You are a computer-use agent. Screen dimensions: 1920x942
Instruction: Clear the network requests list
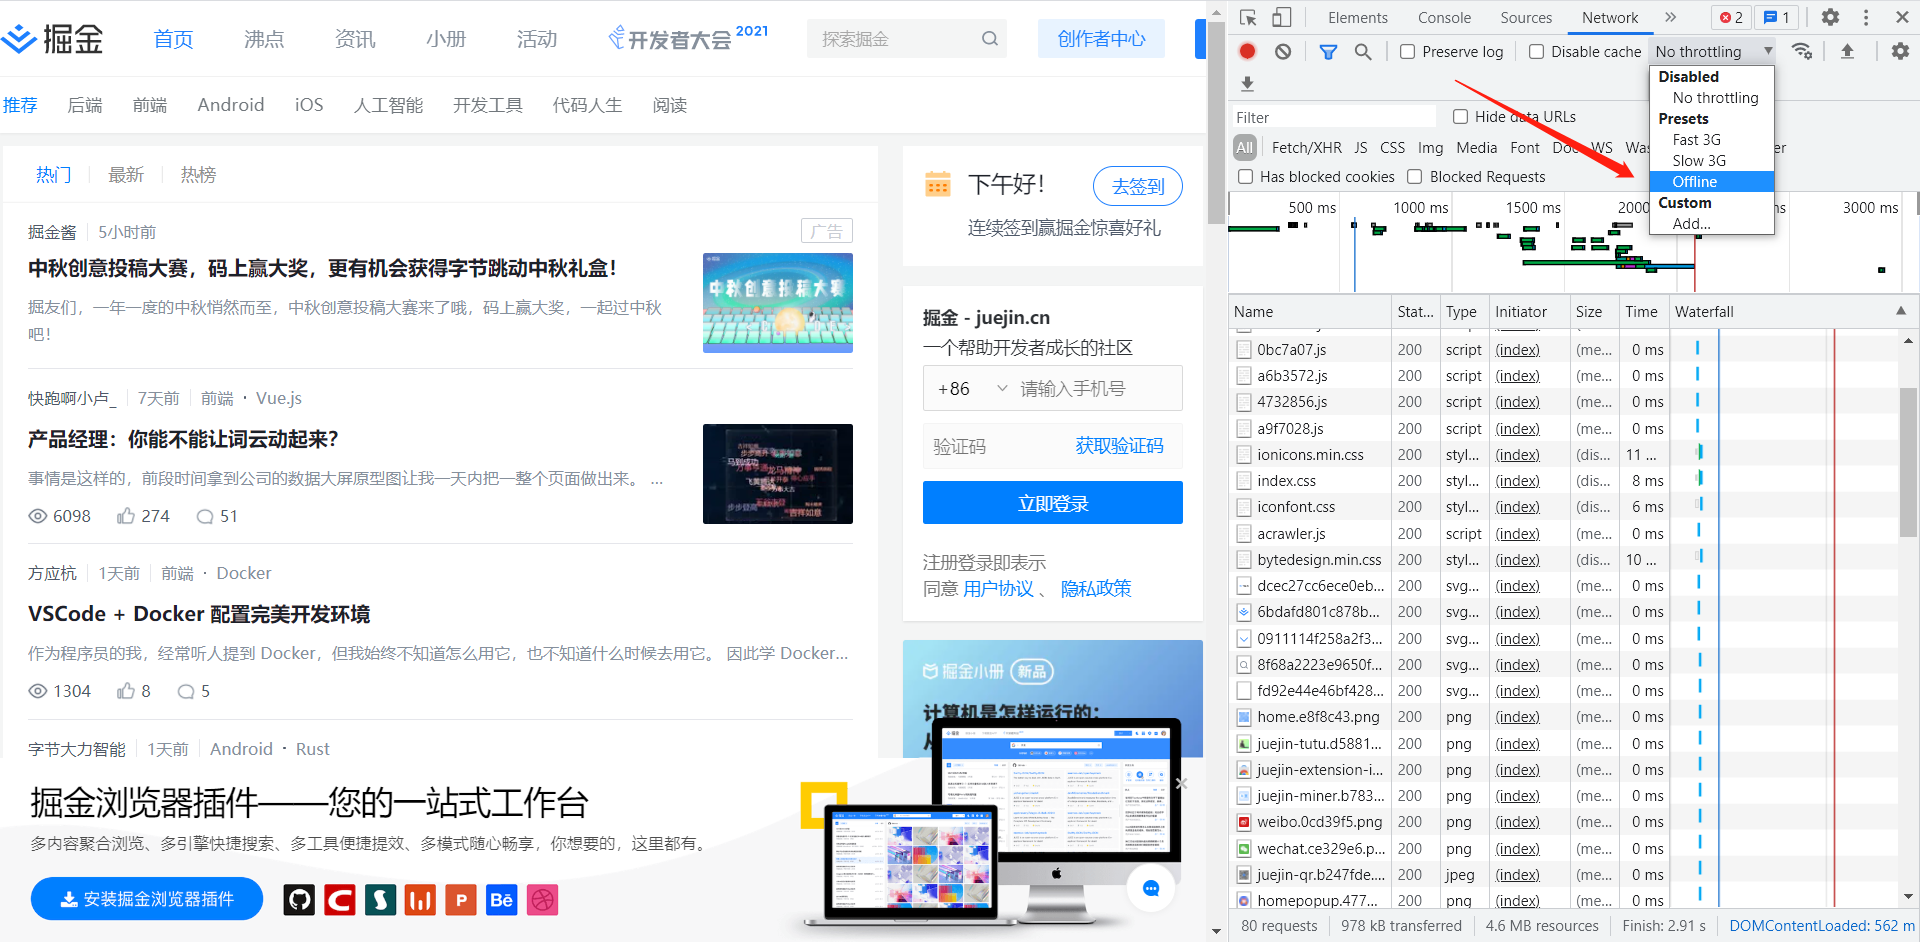[x=1283, y=51]
